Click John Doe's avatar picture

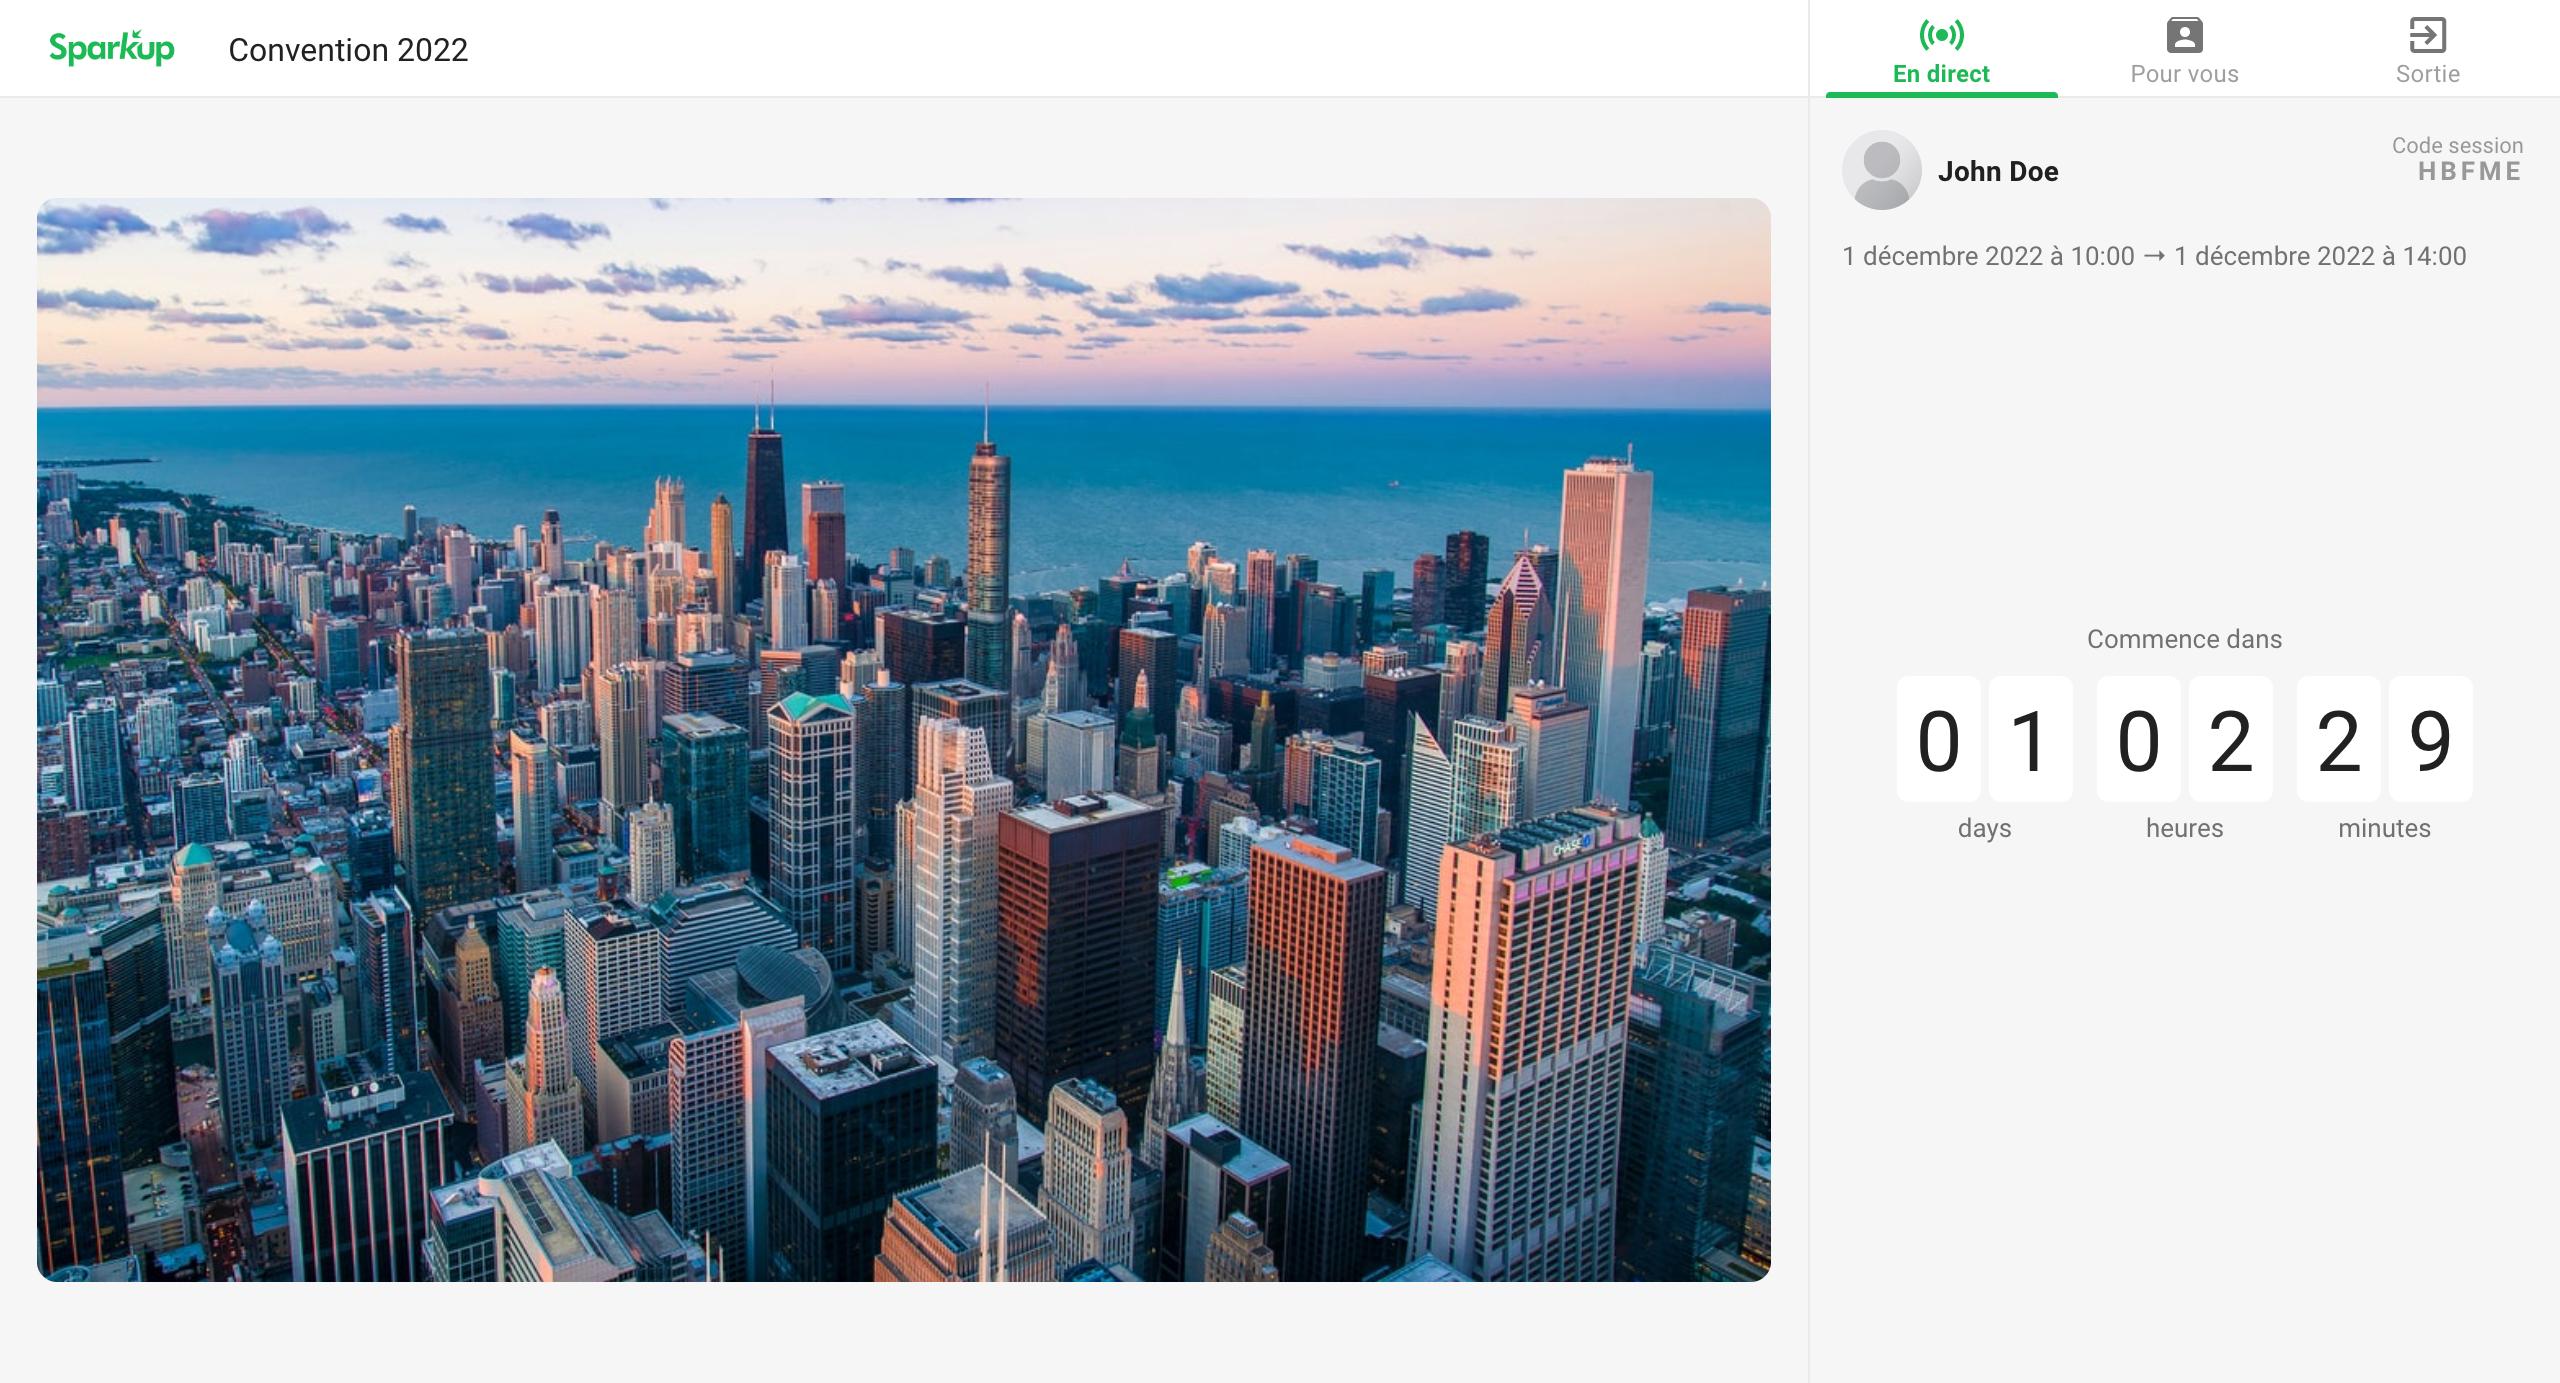pos(1881,170)
